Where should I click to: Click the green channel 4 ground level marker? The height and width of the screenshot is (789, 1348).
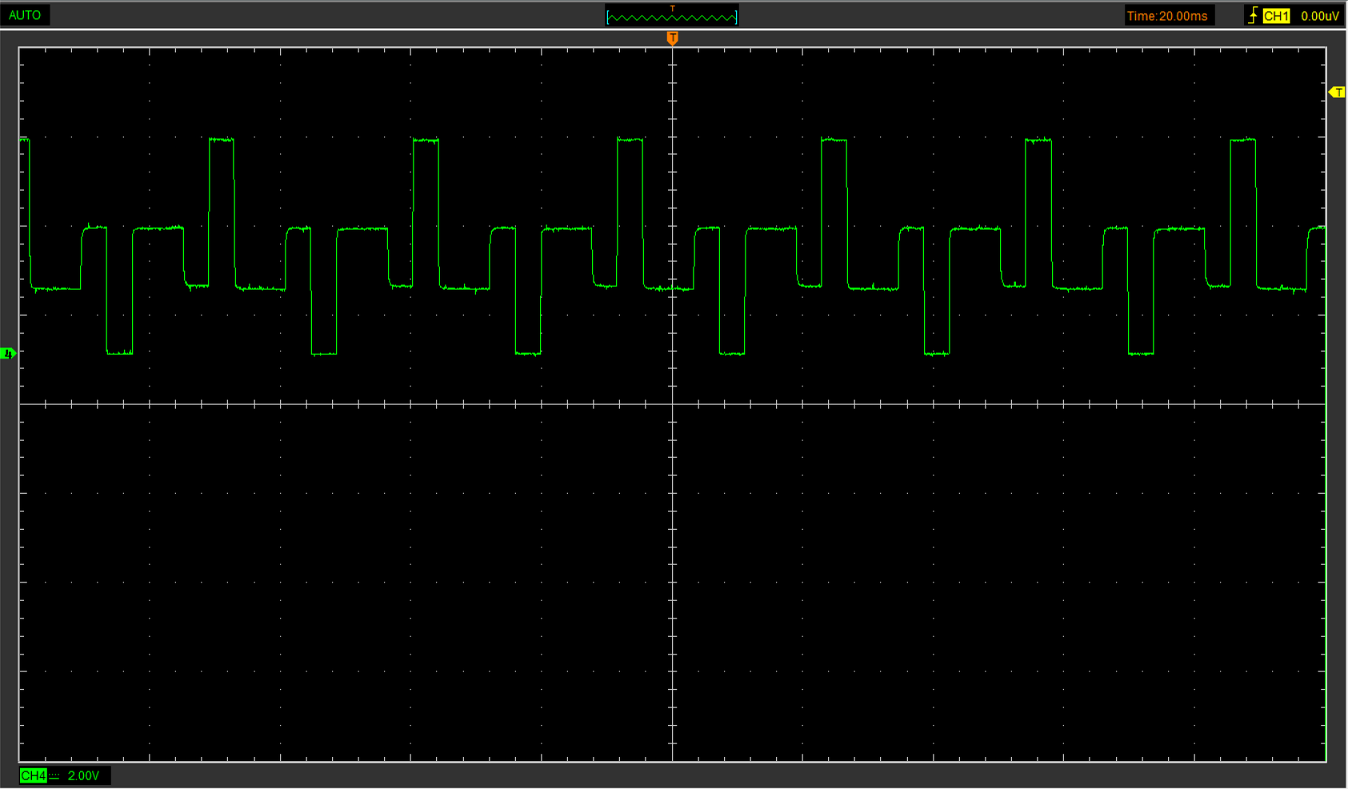8,353
